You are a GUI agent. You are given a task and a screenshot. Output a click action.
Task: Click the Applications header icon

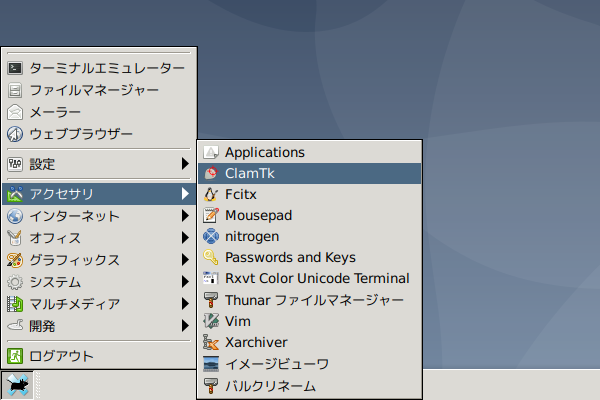211,152
